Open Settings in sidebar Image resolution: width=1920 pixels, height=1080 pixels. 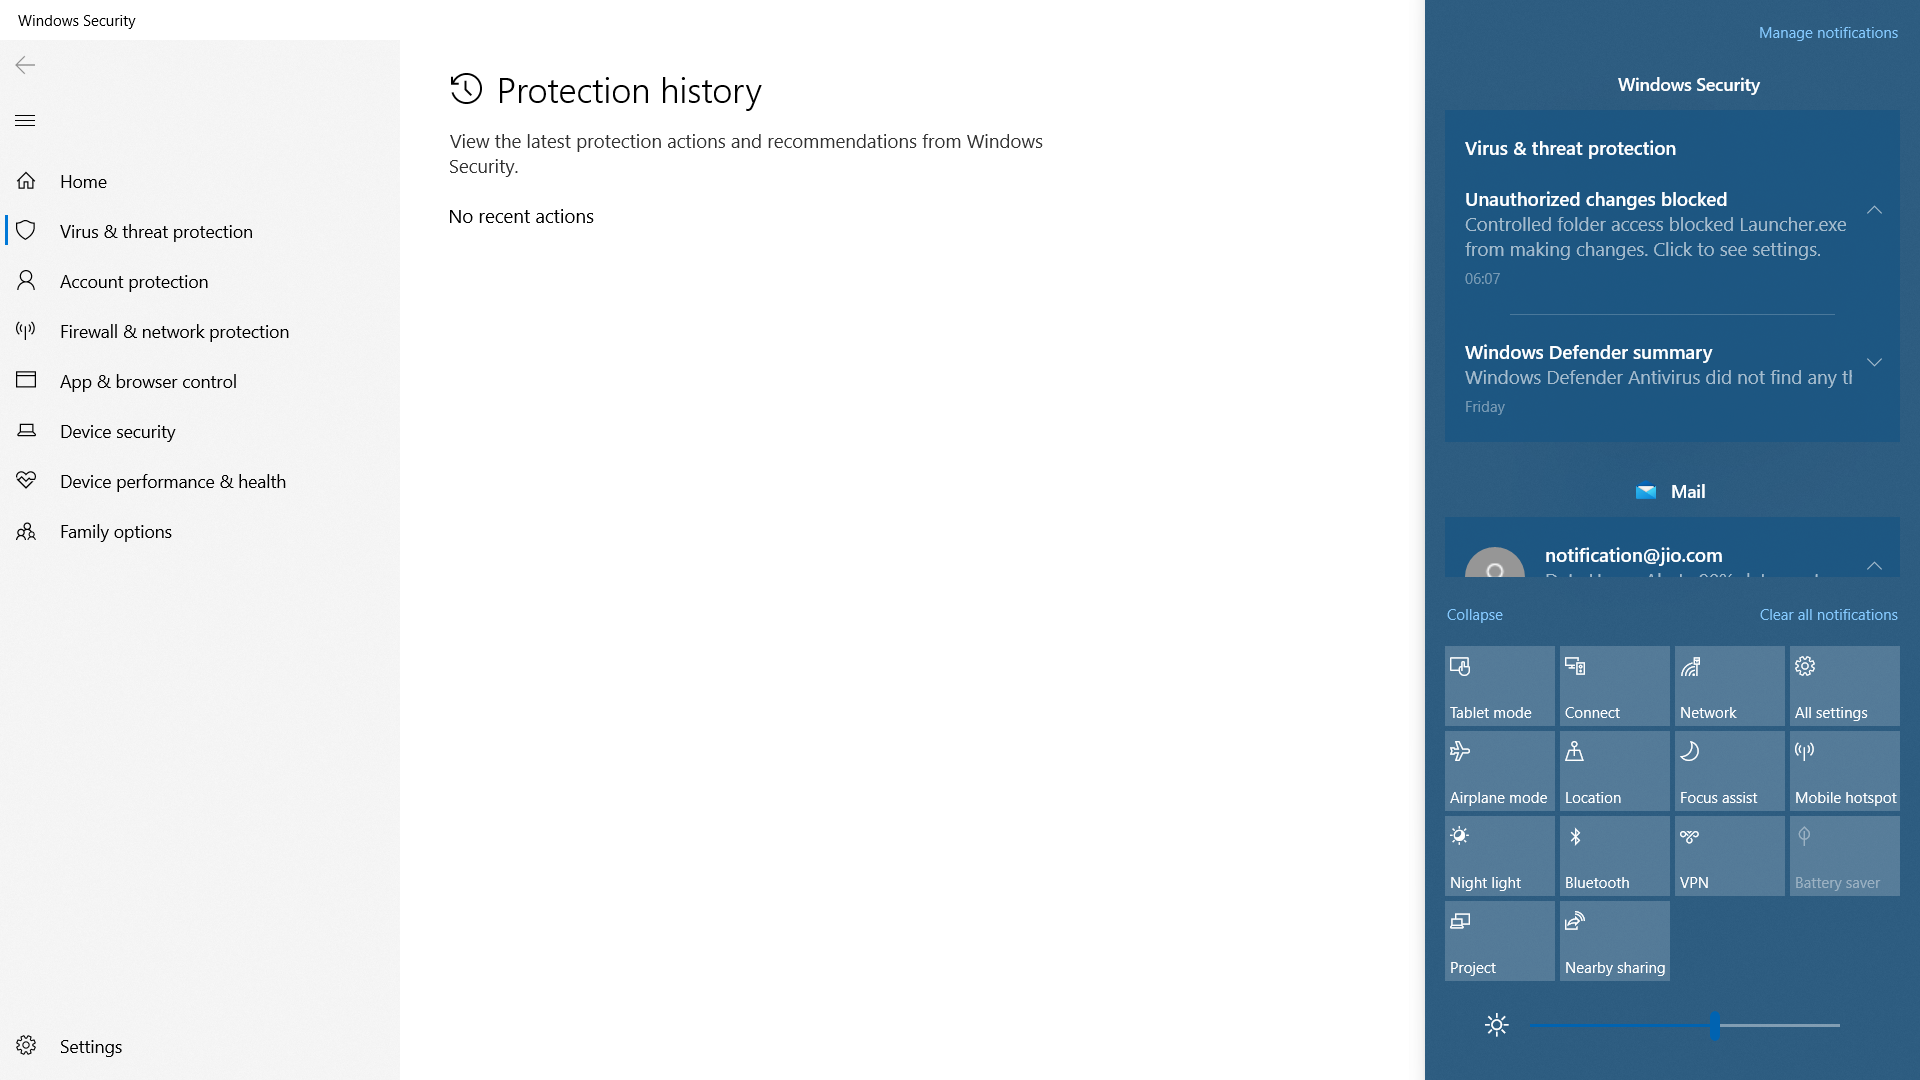(200, 1046)
